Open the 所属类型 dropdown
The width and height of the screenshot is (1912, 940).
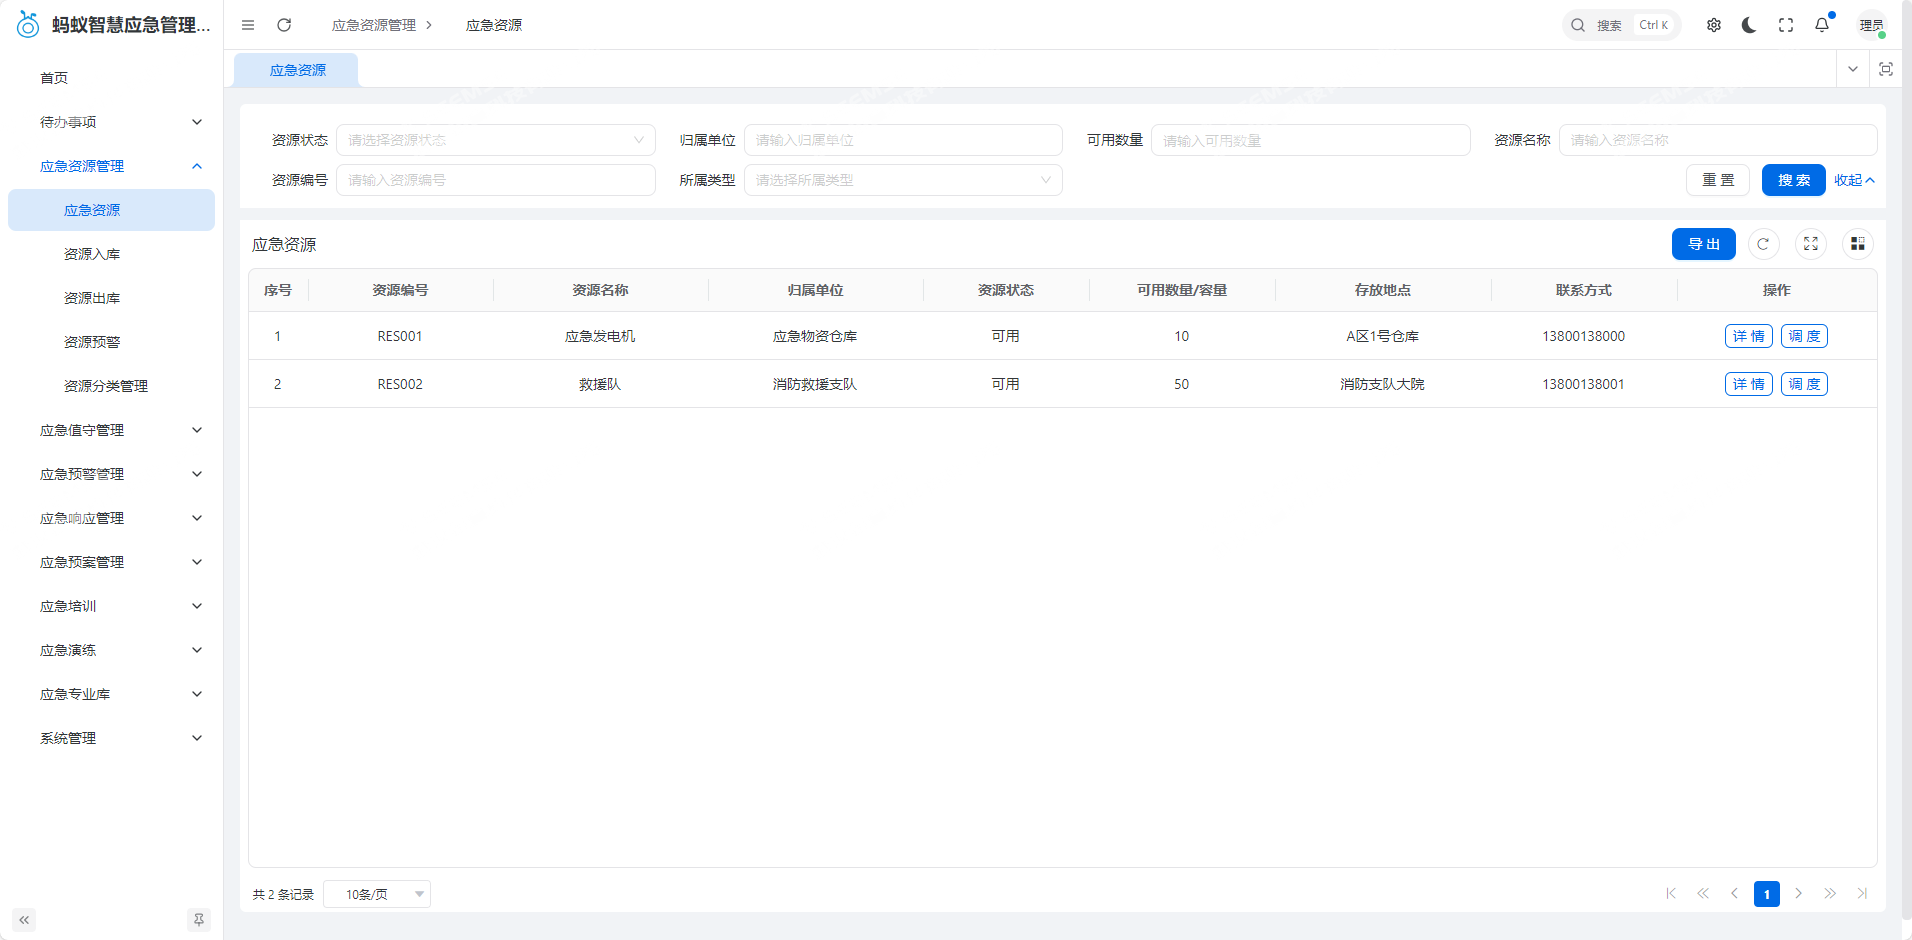(x=902, y=180)
